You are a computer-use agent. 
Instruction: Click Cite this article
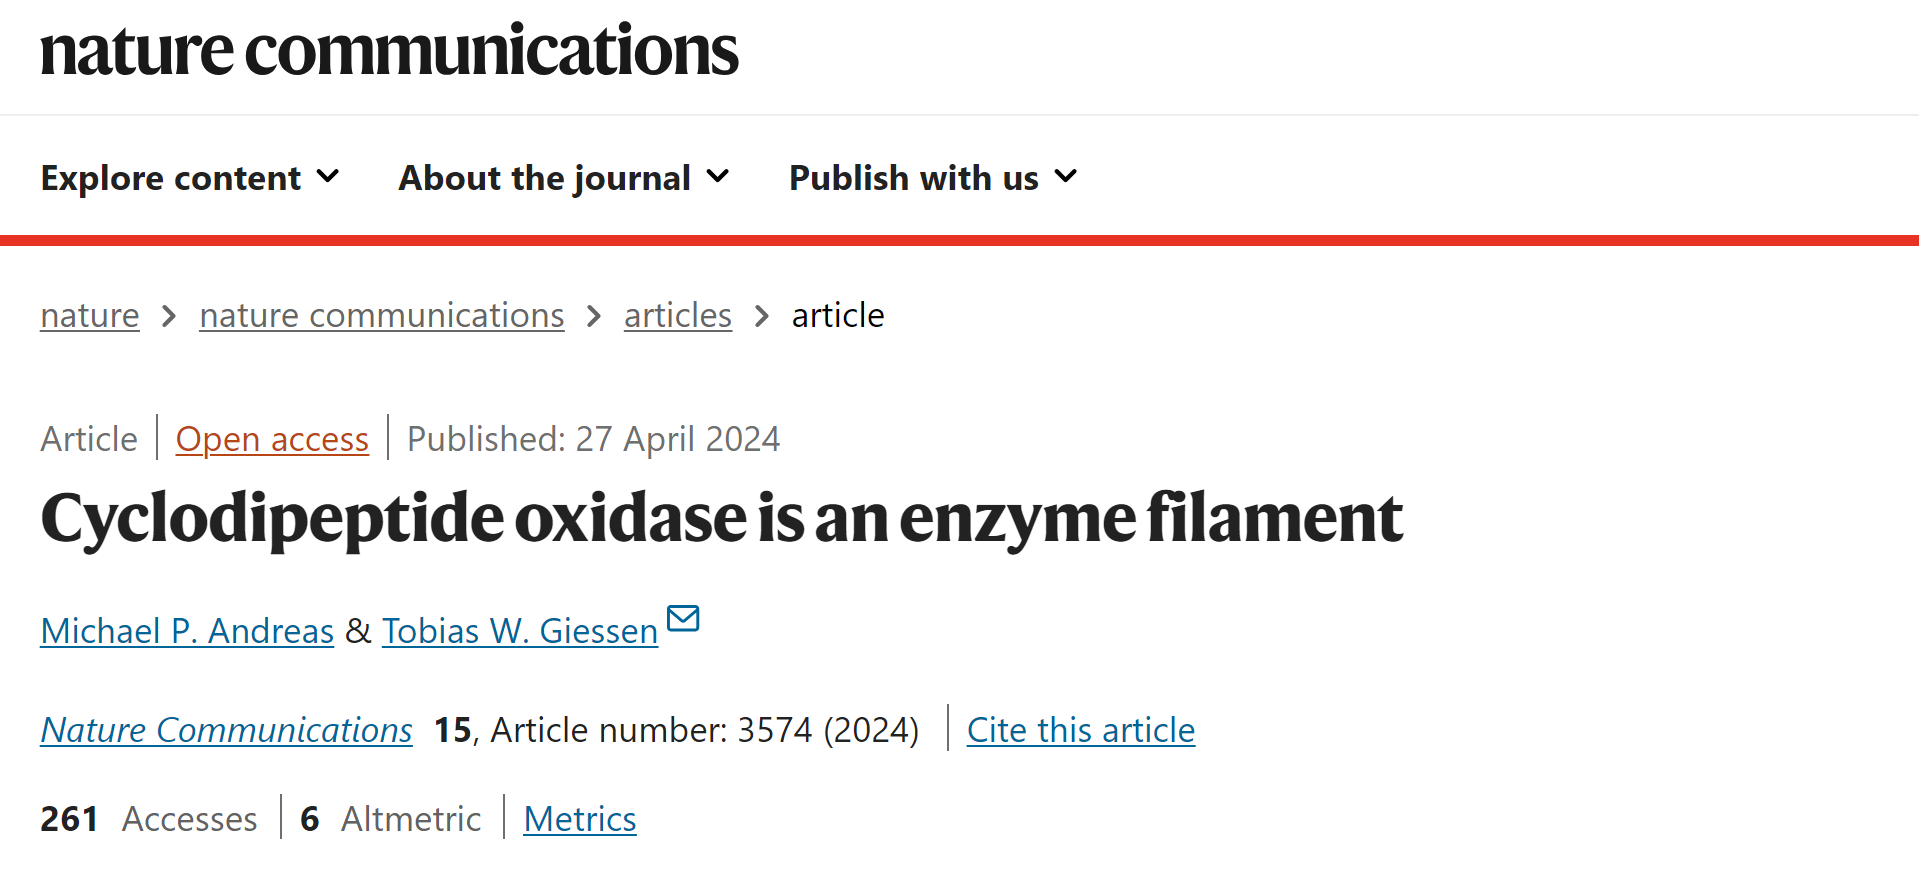1081,730
